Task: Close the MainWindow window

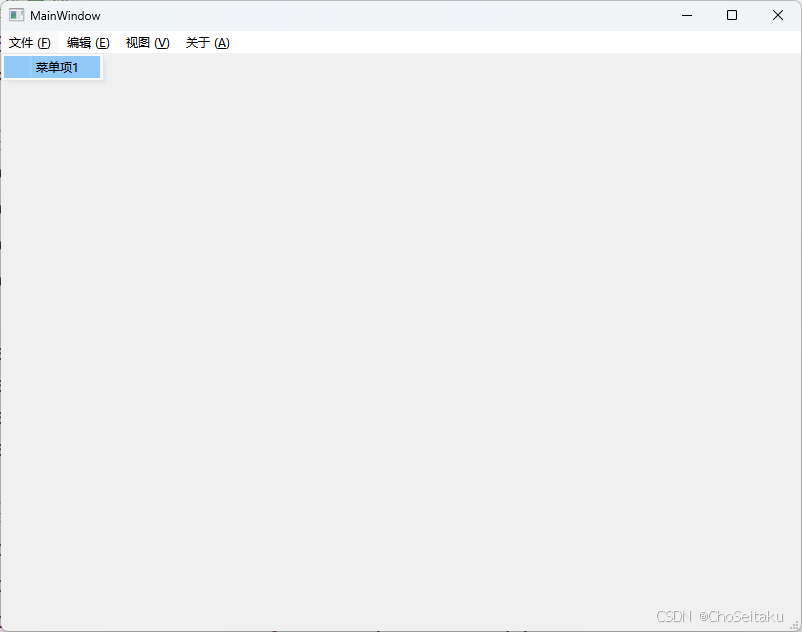Action: (x=777, y=15)
